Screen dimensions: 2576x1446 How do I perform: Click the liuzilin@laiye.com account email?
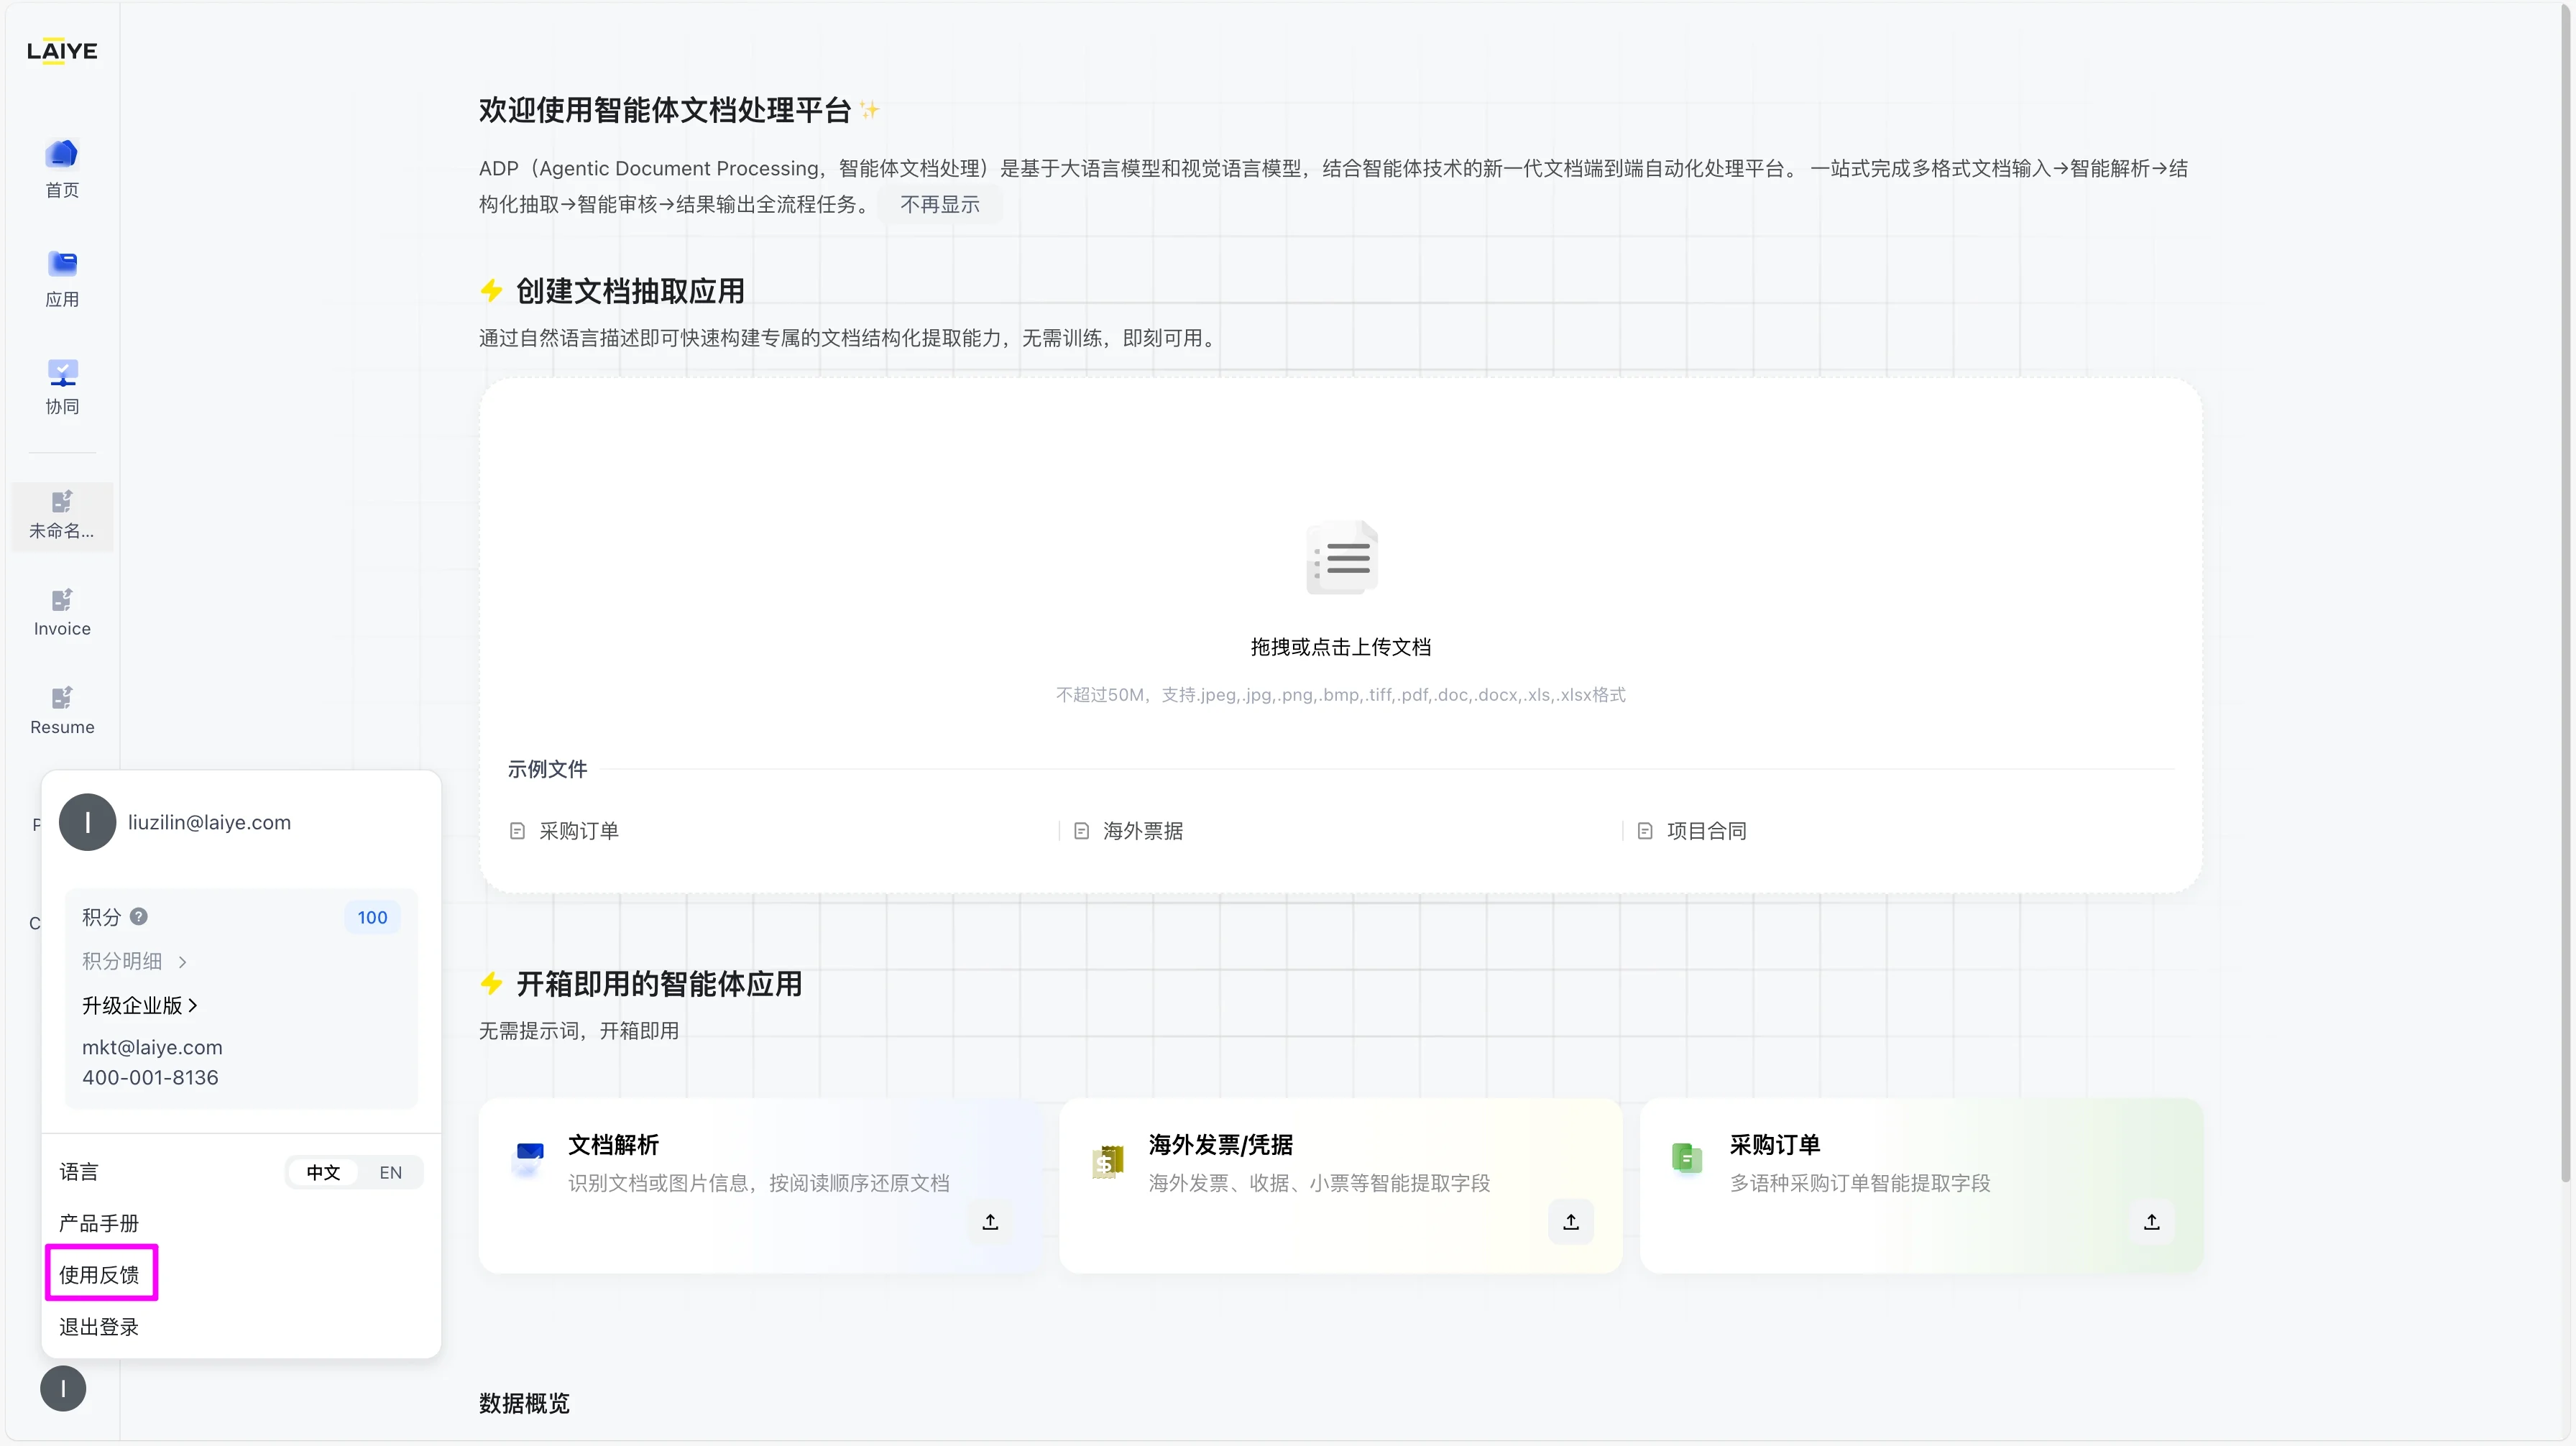209,822
